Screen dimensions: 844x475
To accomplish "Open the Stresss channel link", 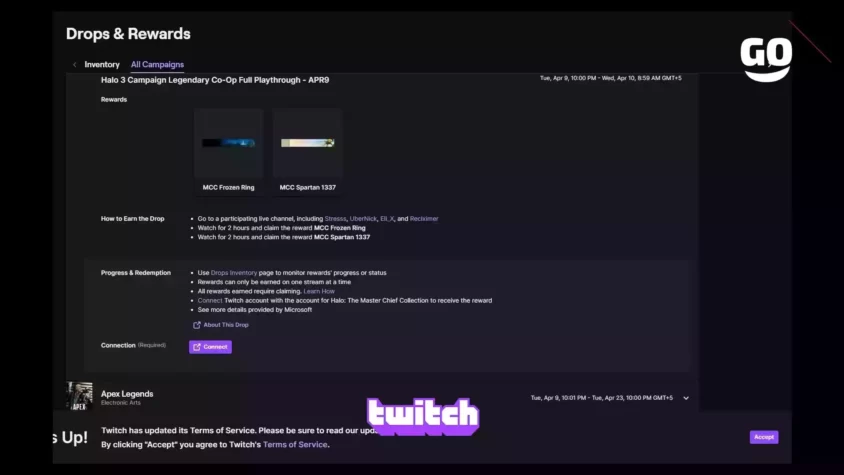I will click(335, 219).
